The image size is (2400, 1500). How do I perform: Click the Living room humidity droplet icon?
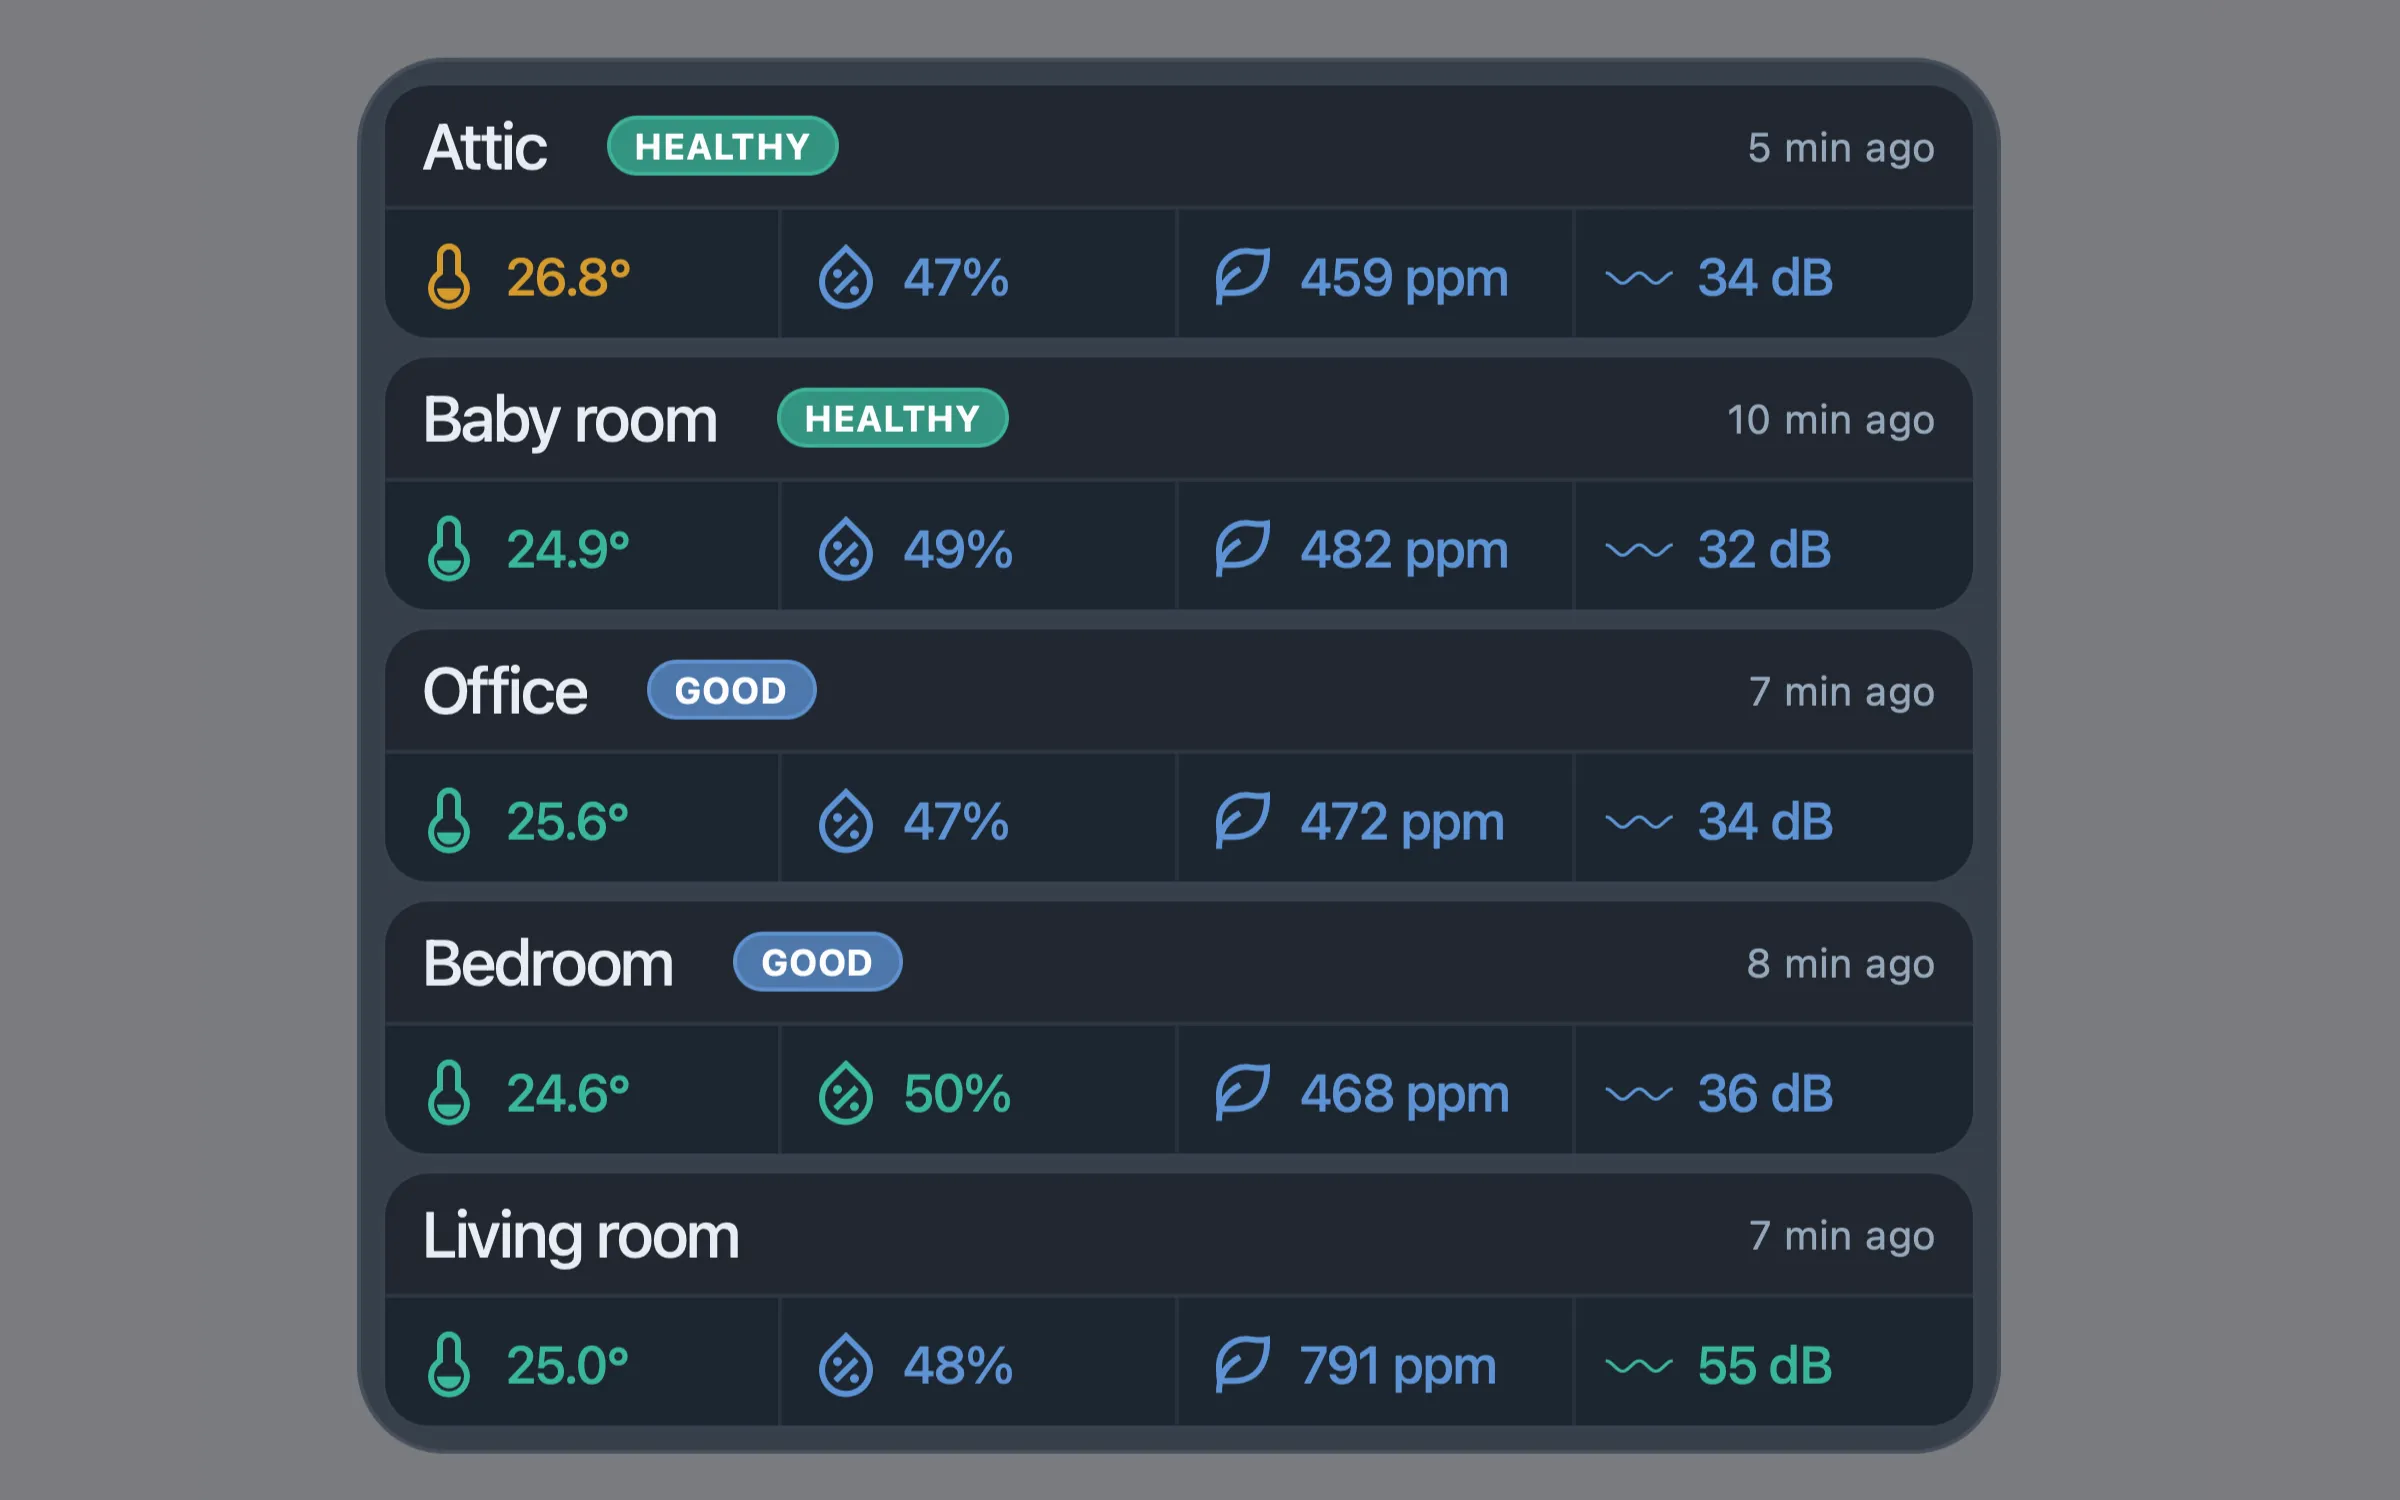tap(846, 1365)
